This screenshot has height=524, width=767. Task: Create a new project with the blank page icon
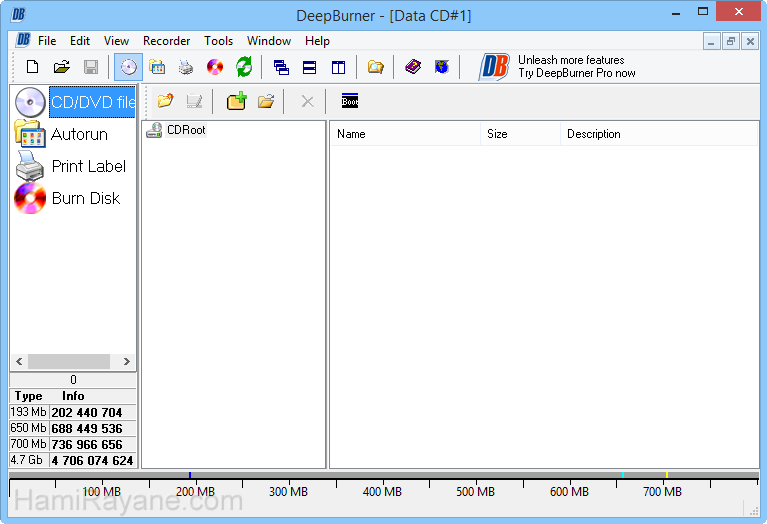(32, 67)
